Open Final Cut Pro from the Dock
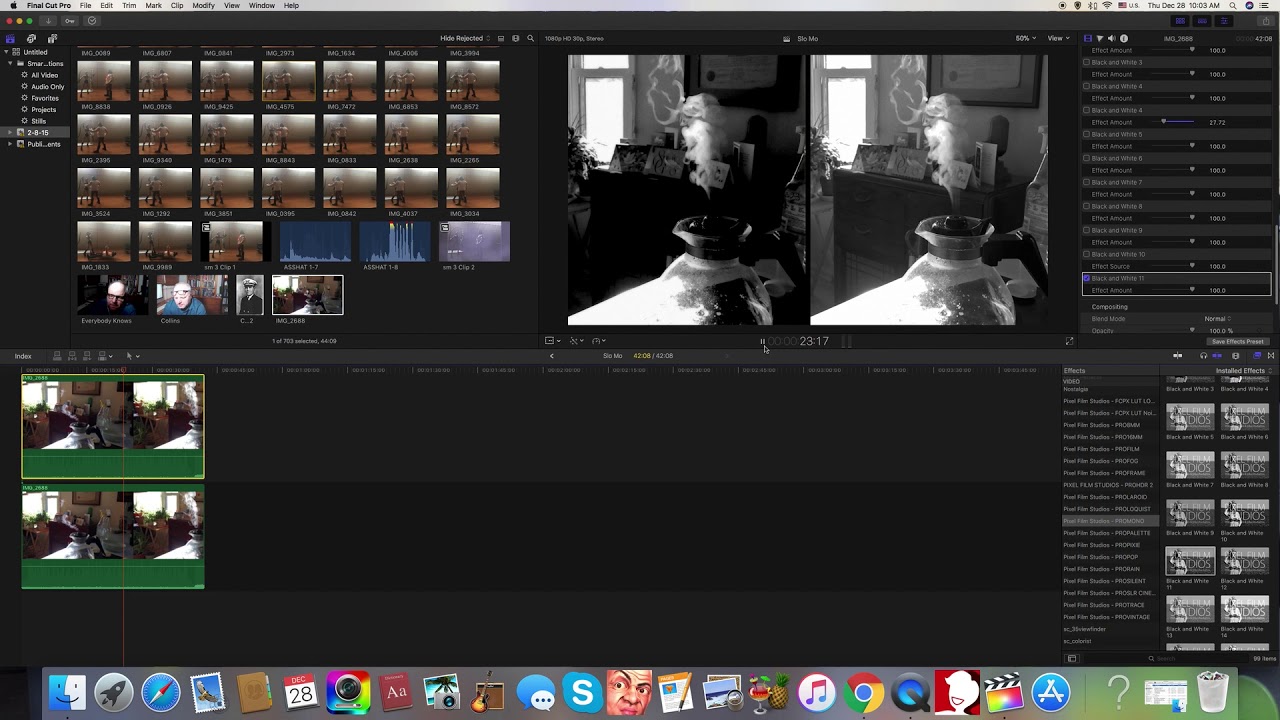This screenshot has width=1280, height=720. tap(1004, 693)
